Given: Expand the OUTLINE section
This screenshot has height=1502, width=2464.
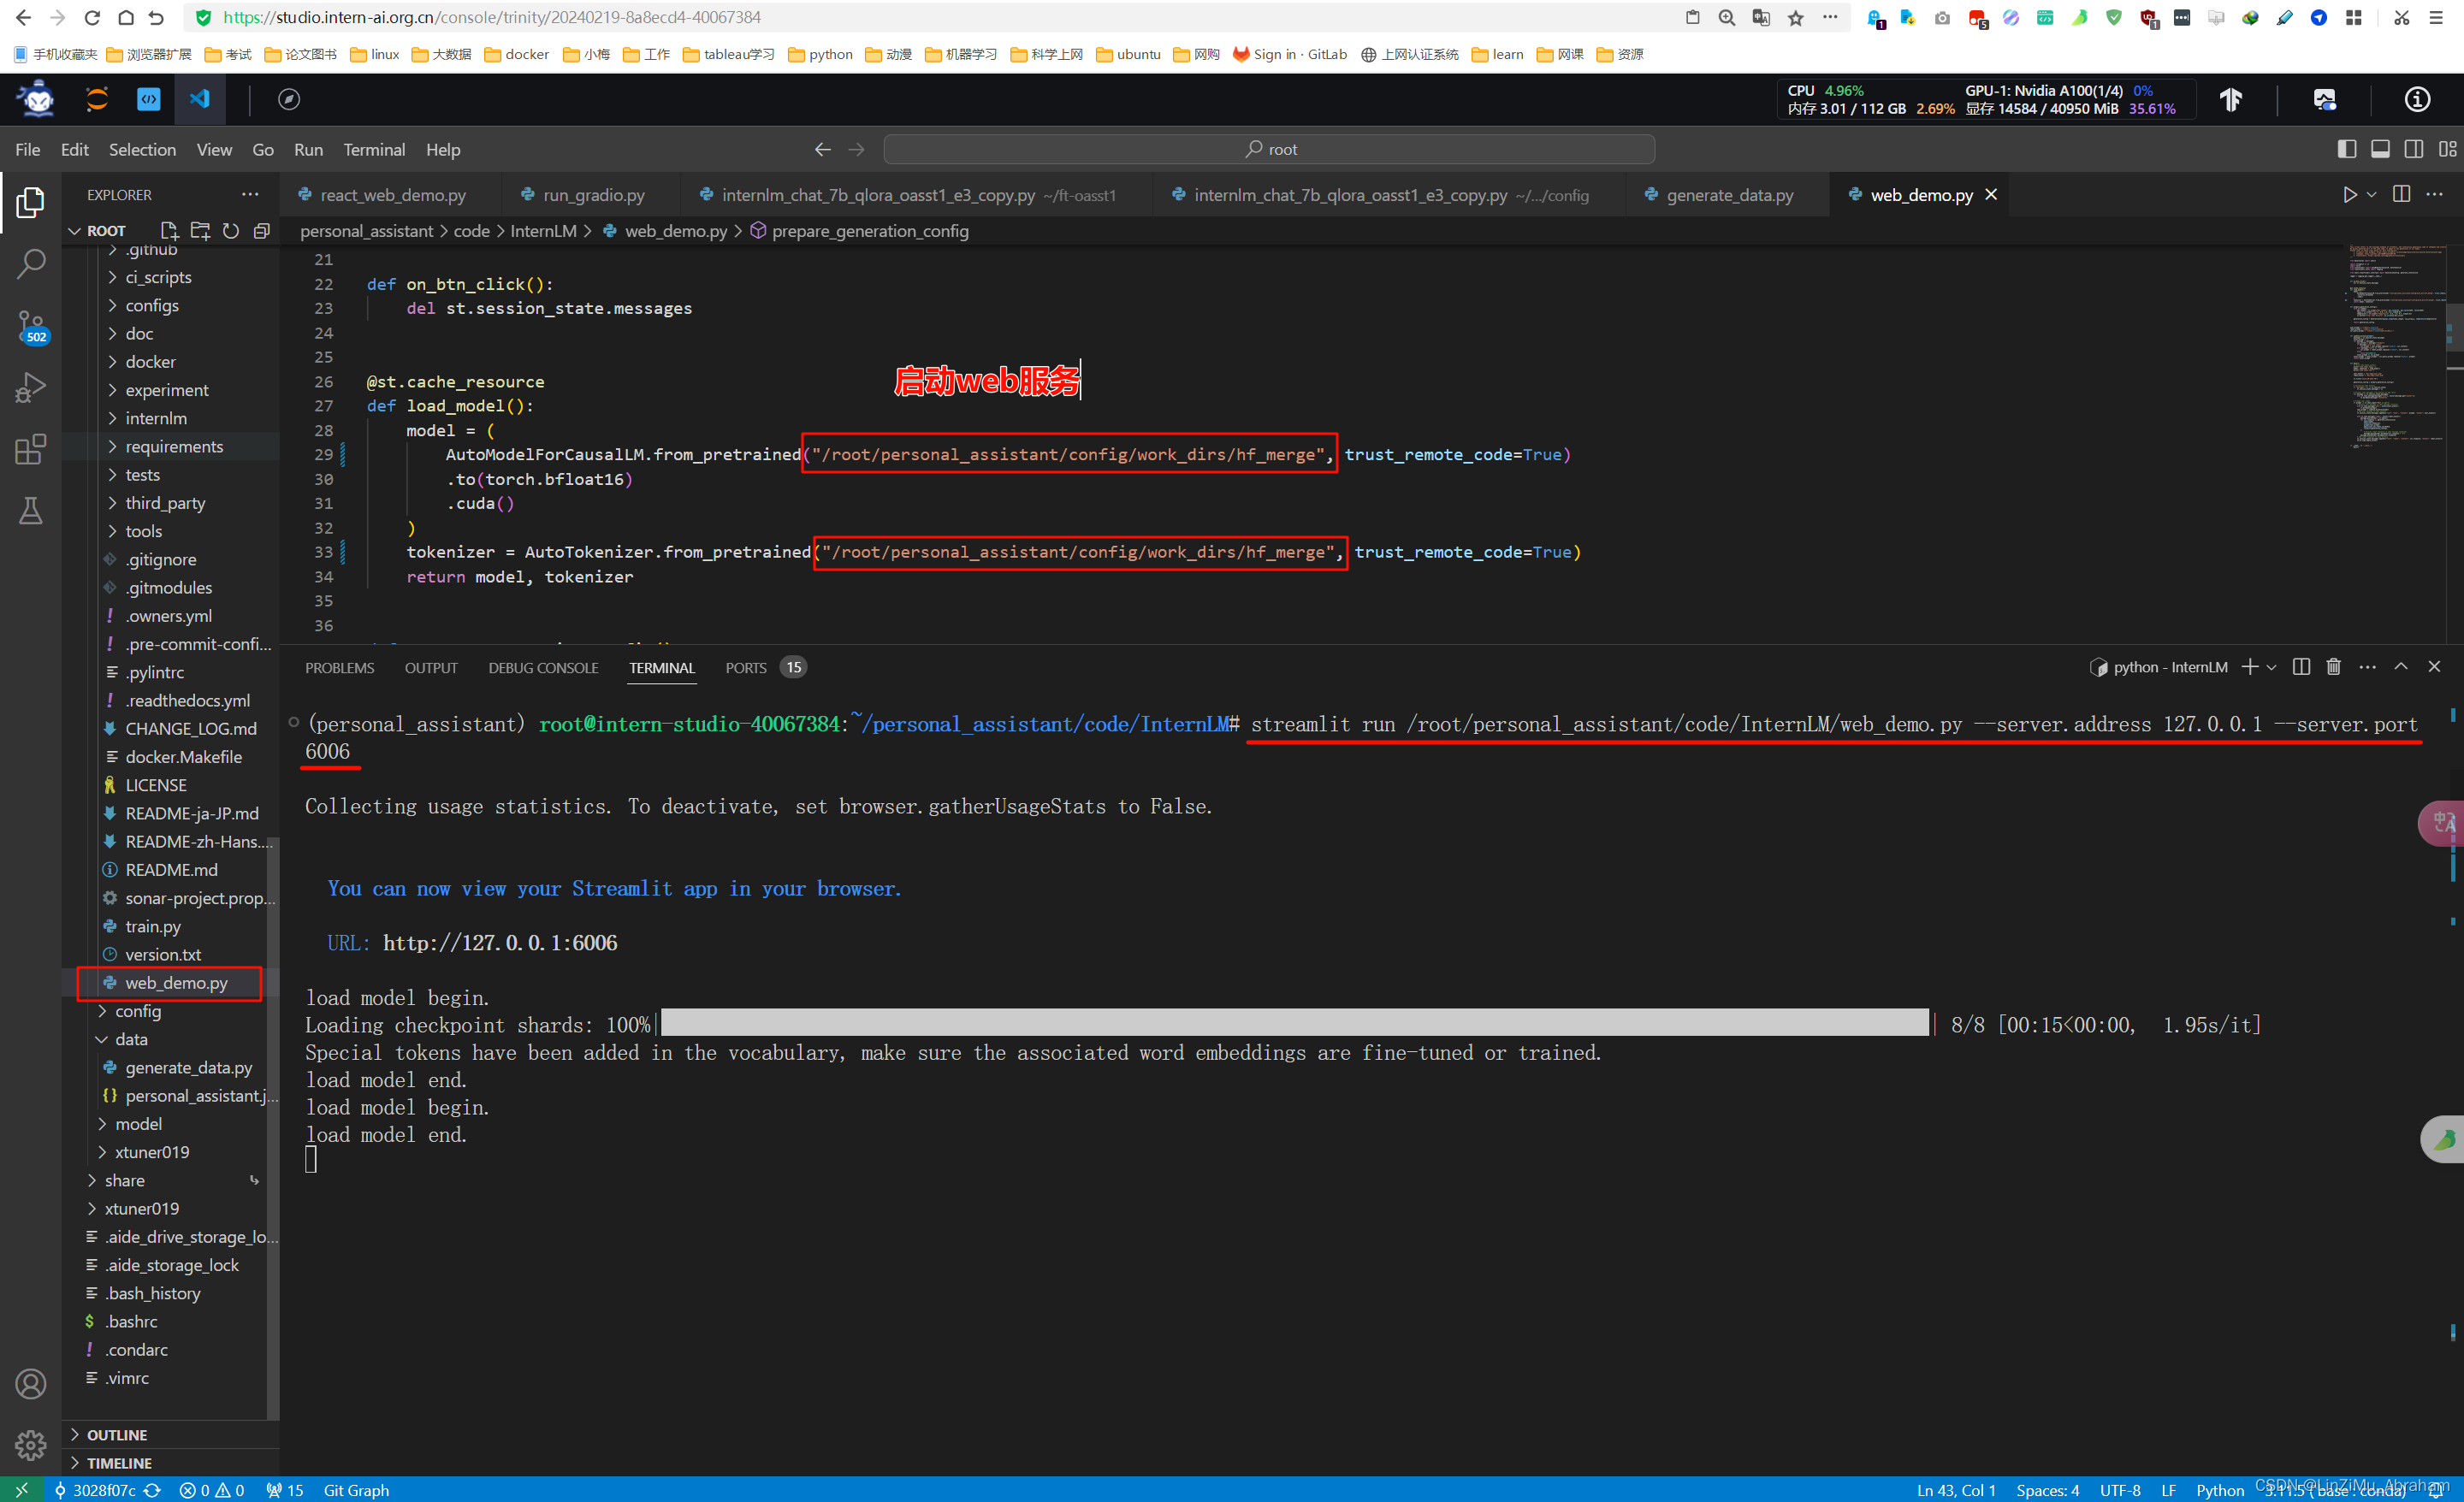Looking at the screenshot, I should click(x=170, y=1434).
